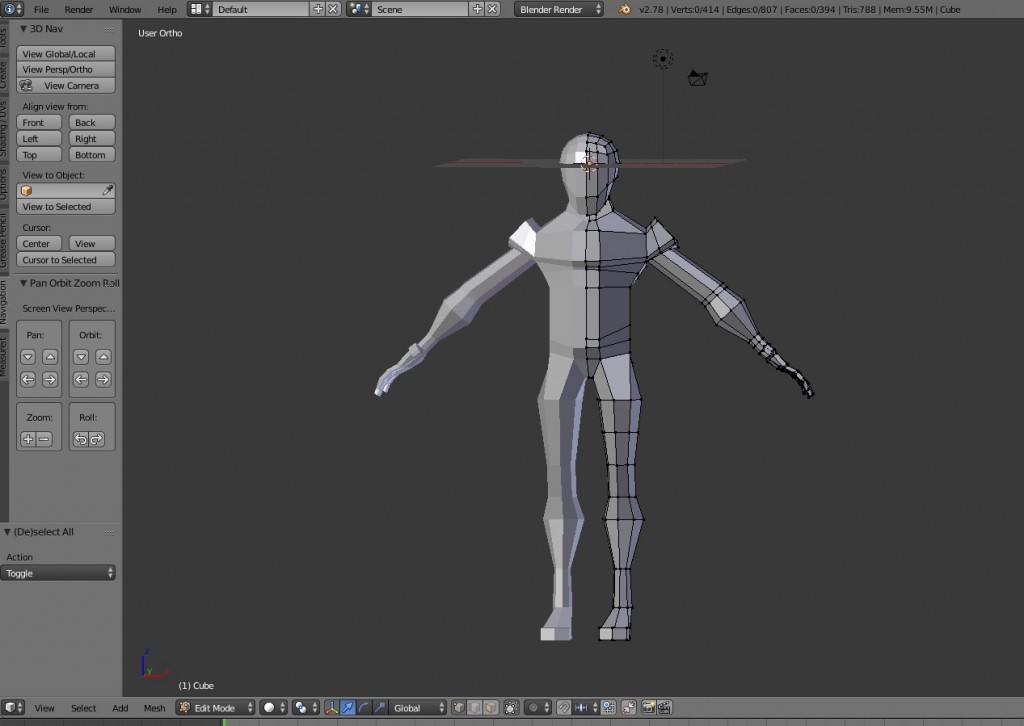Viewport: 1024px width, 726px height.
Task: Toggle the magnet snapping icon
Action: point(562,707)
